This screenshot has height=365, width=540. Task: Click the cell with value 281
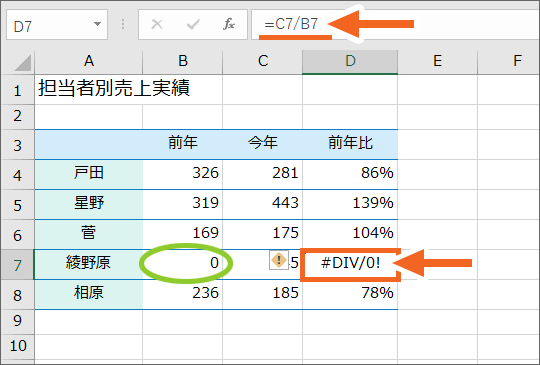tap(262, 174)
